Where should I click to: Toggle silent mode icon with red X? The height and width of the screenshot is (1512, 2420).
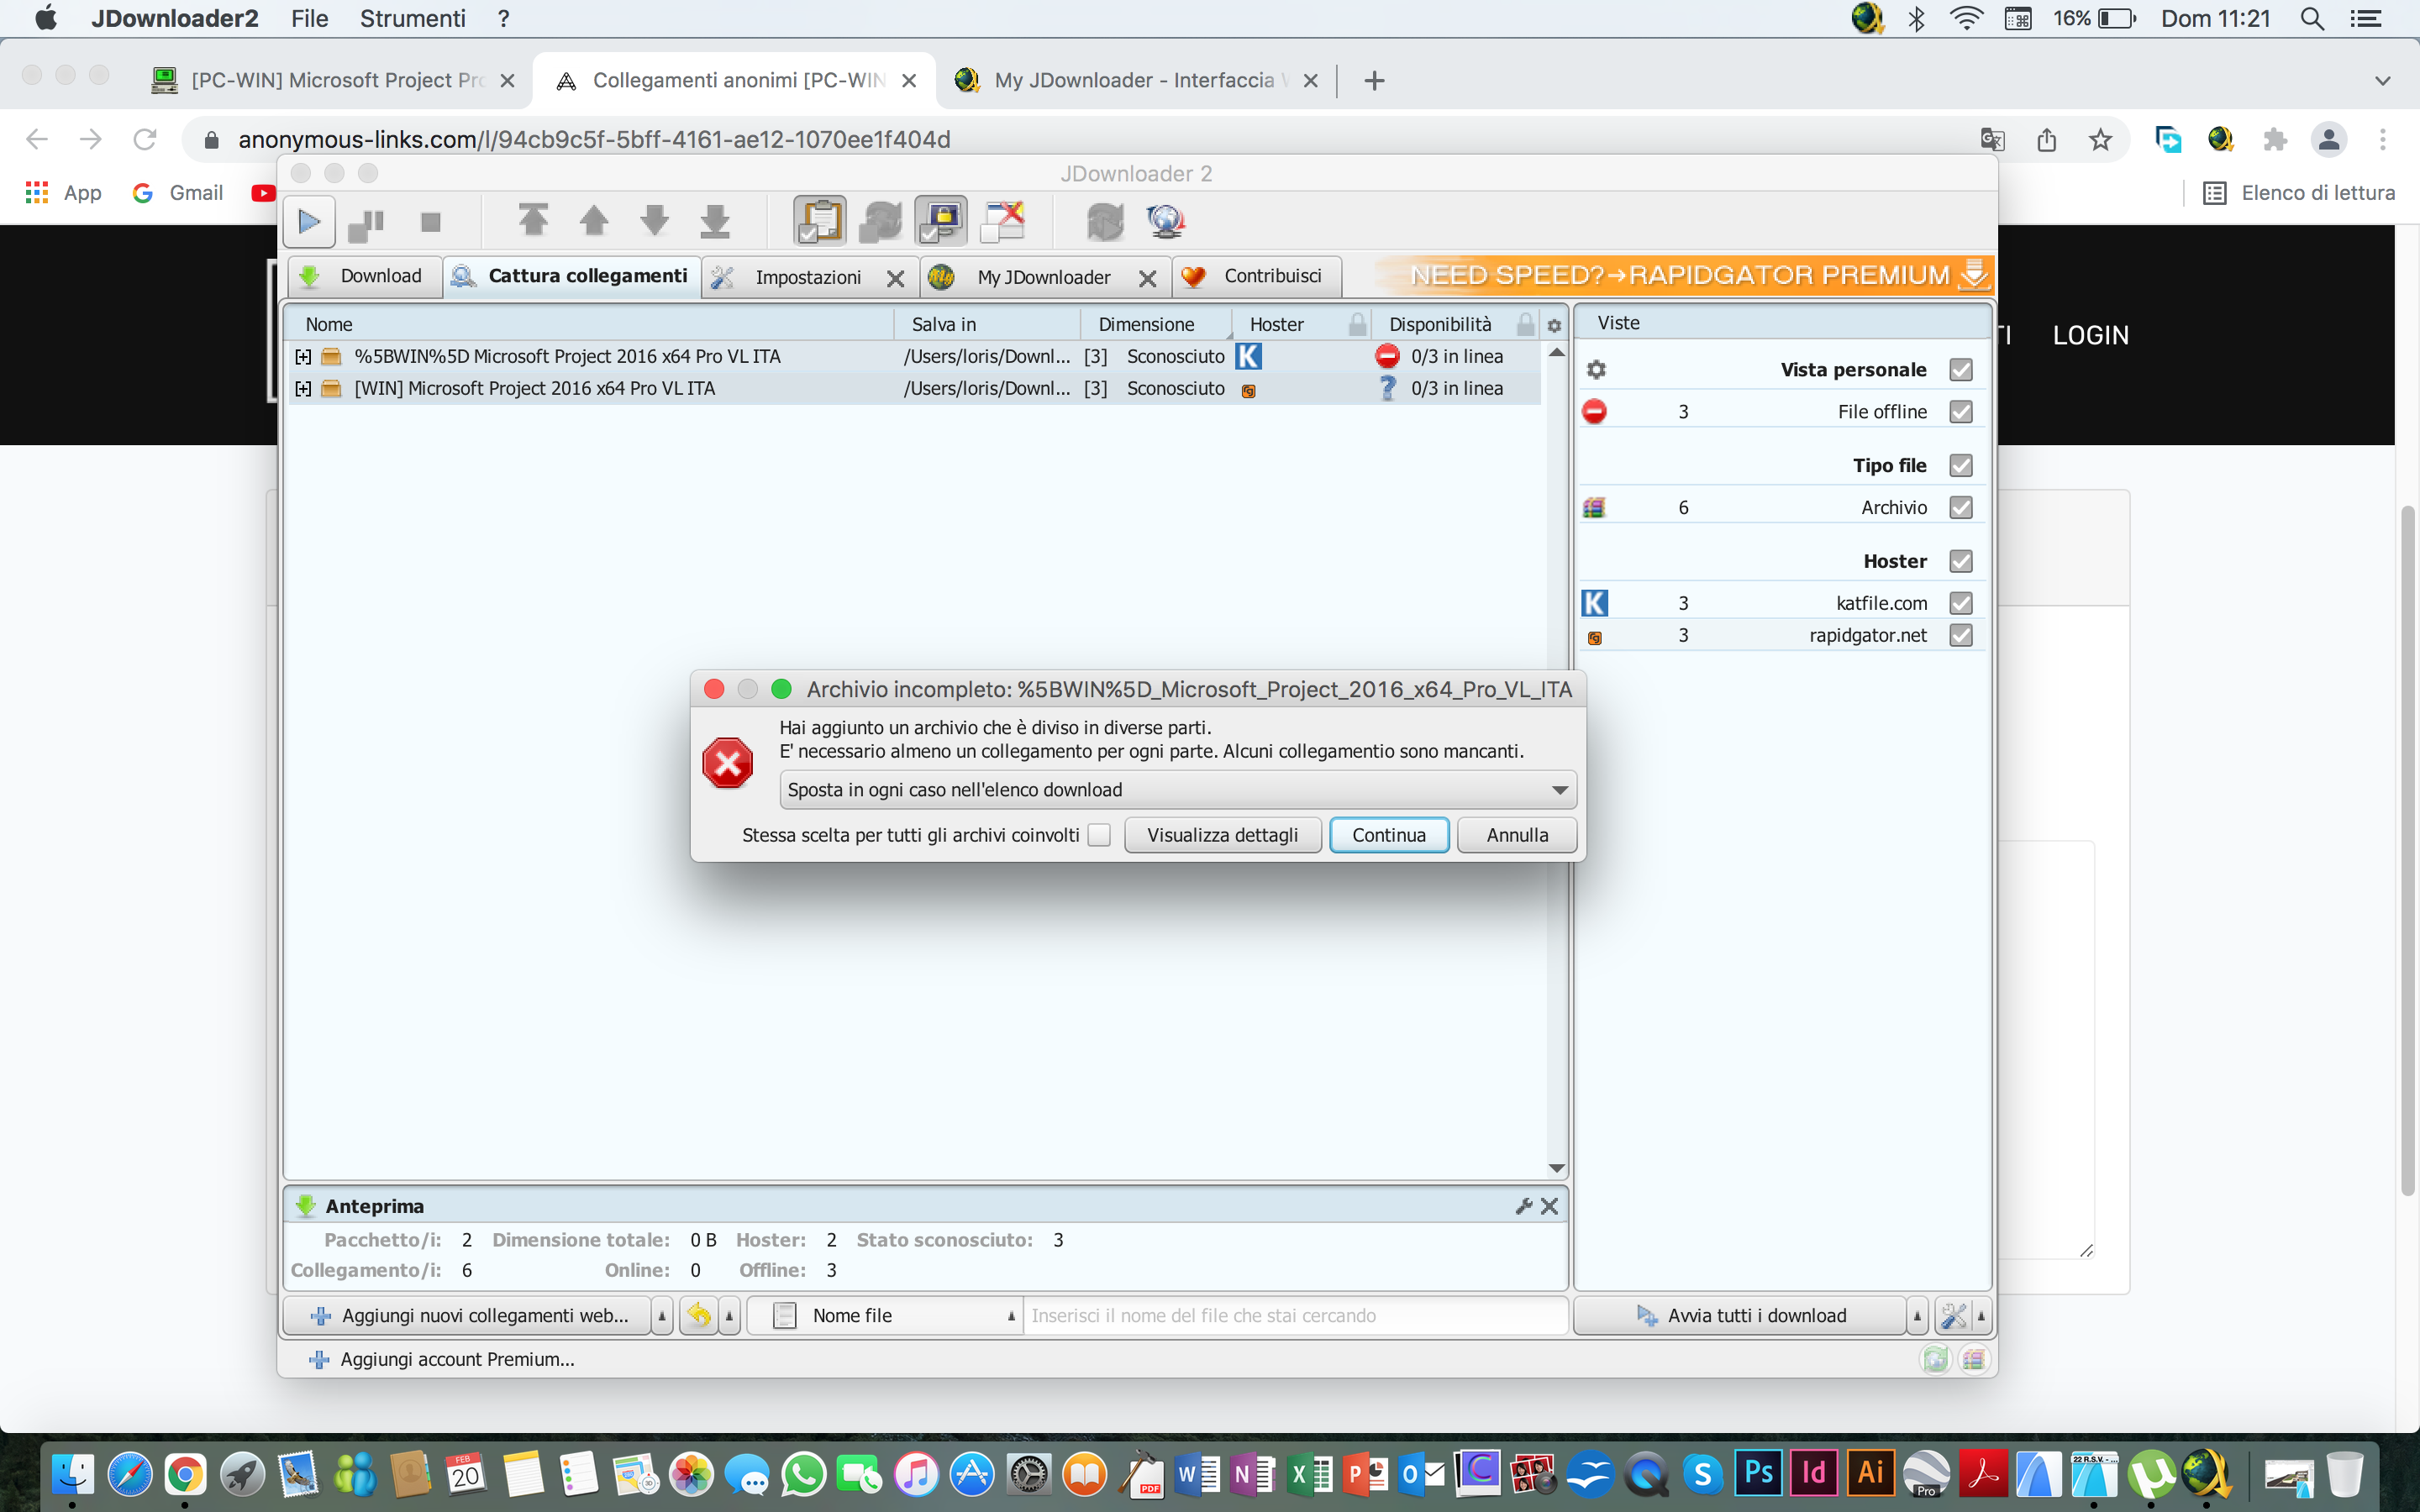pyautogui.click(x=1003, y=221)
